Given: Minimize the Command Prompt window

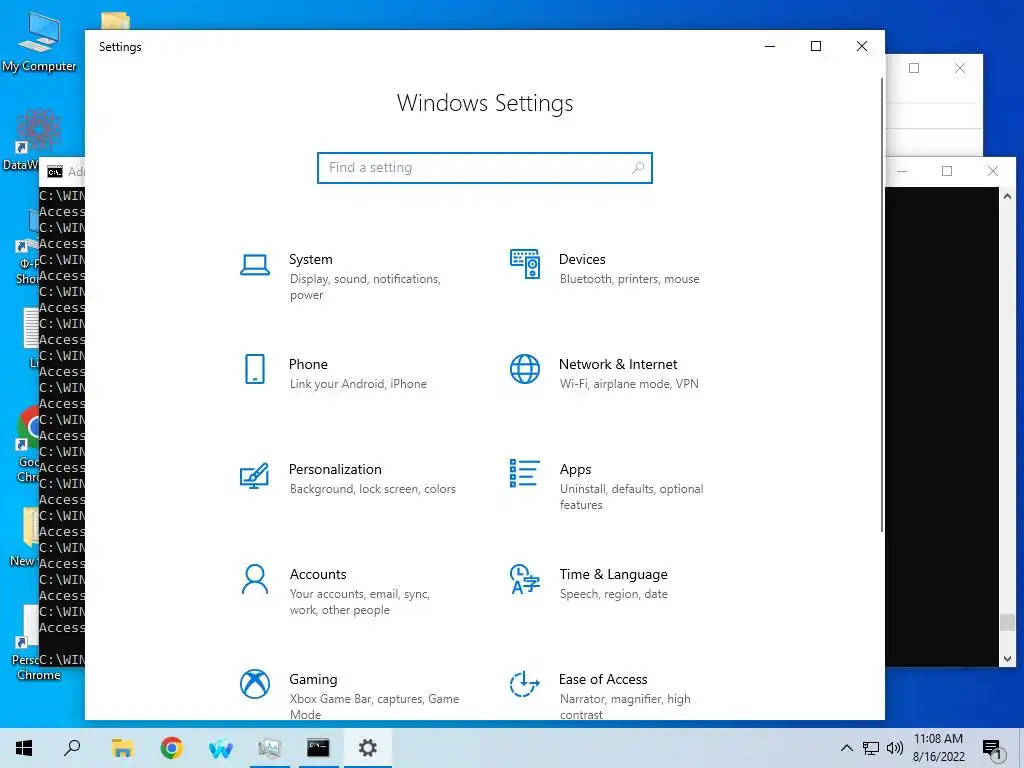Looking at the screenshot, I should [903, 171].
